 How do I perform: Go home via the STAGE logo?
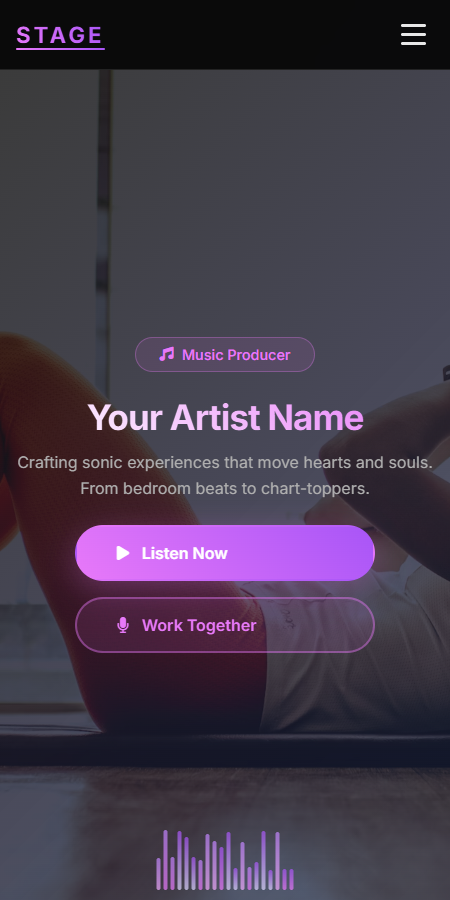click(x=60, y=36)
